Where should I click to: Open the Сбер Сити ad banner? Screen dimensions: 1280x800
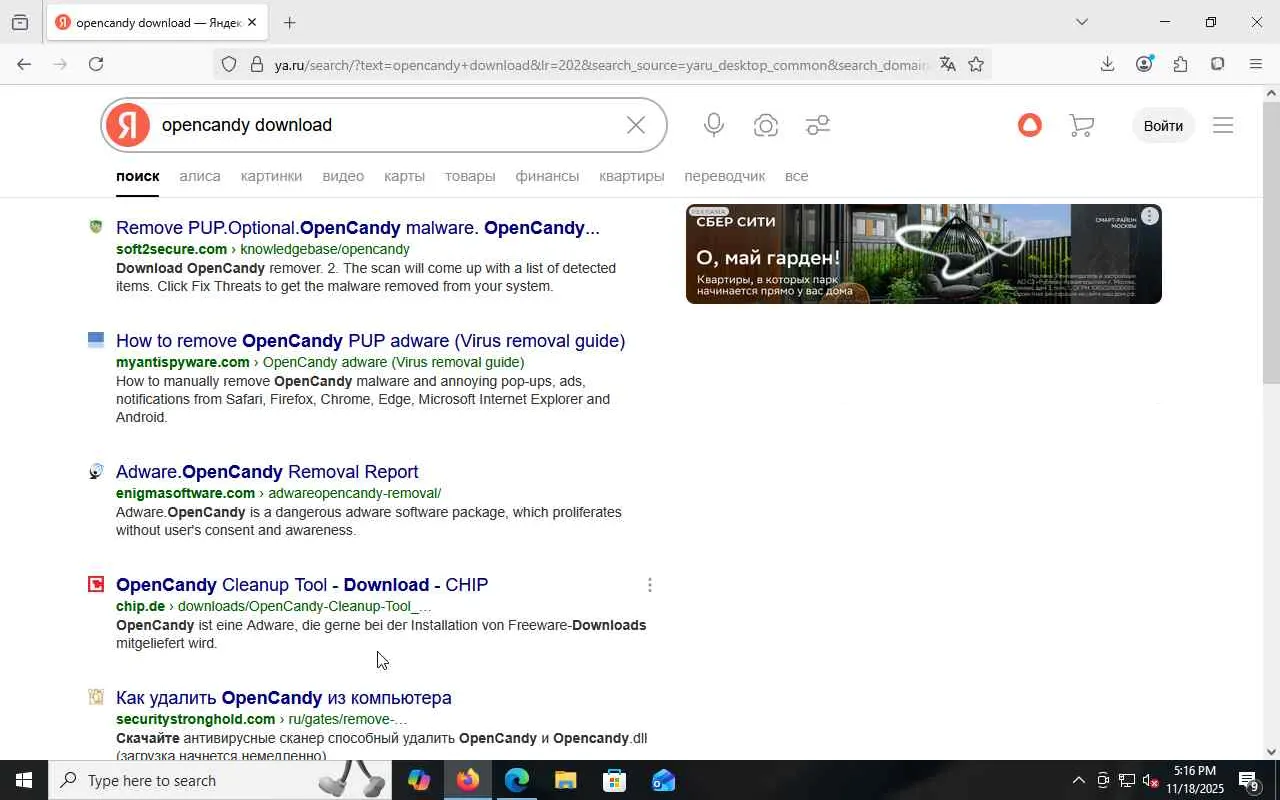[924, 254]
